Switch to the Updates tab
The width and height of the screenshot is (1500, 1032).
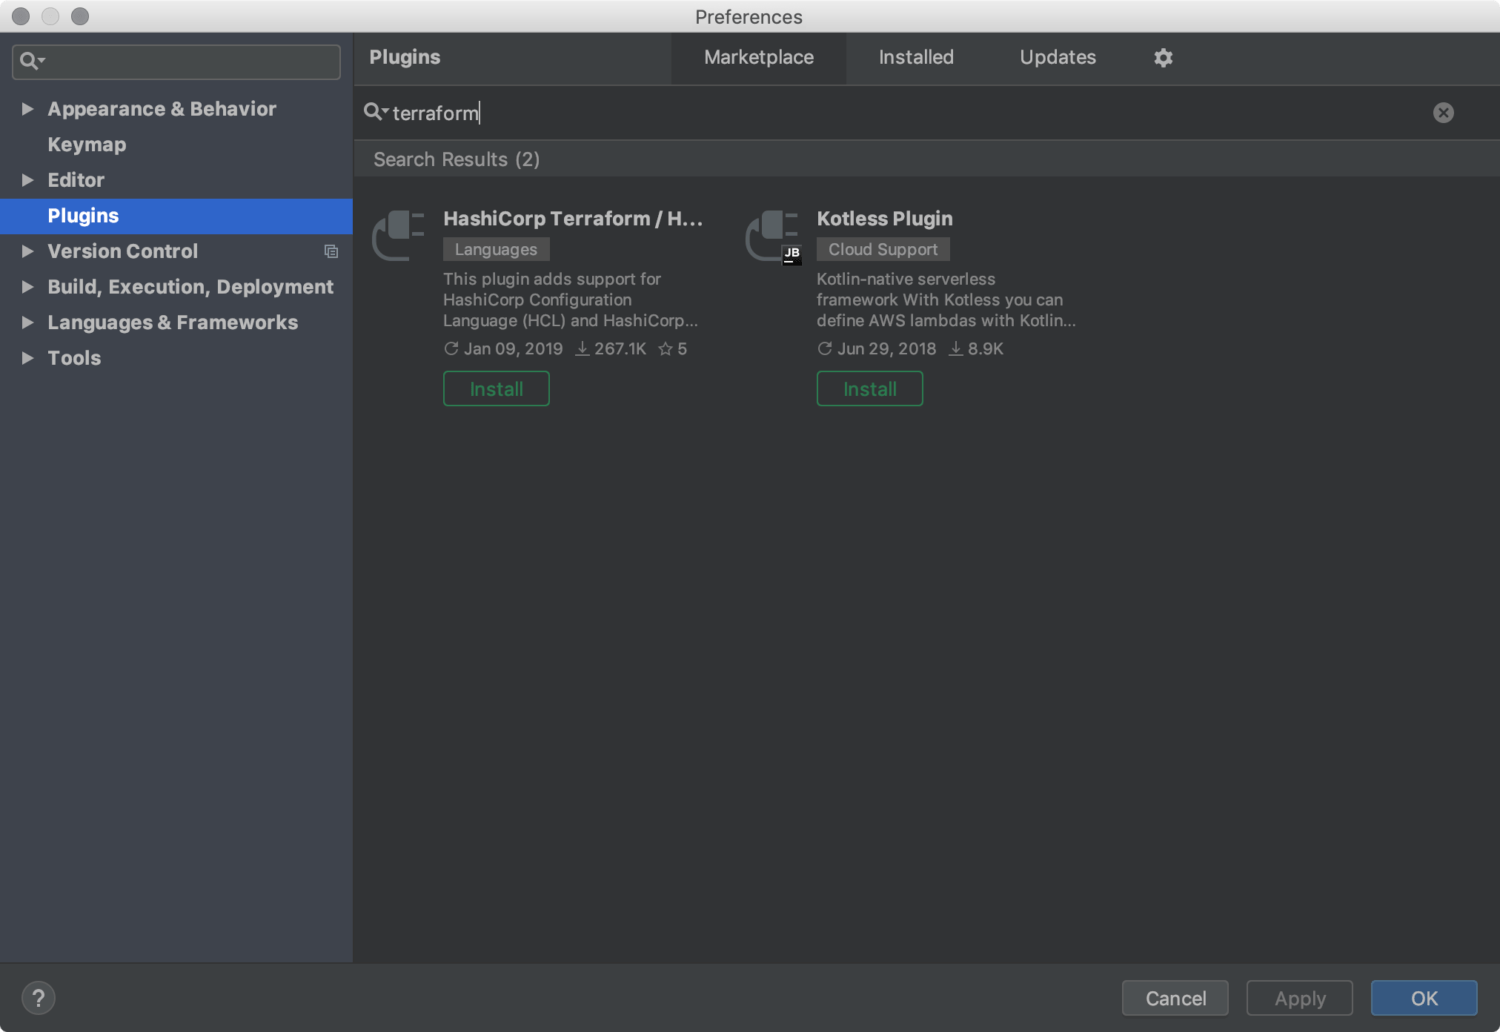1058,58
